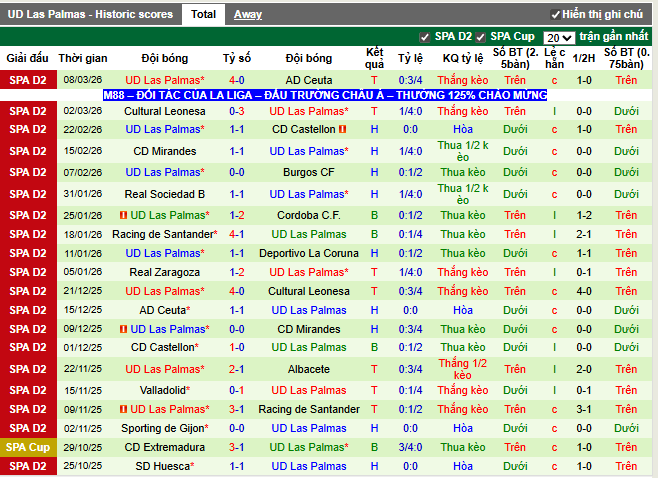Viewport: 658px width, 478px height.
Task: Uncheck the SPA Cup filter checkbox
Action: pos(480,37)
